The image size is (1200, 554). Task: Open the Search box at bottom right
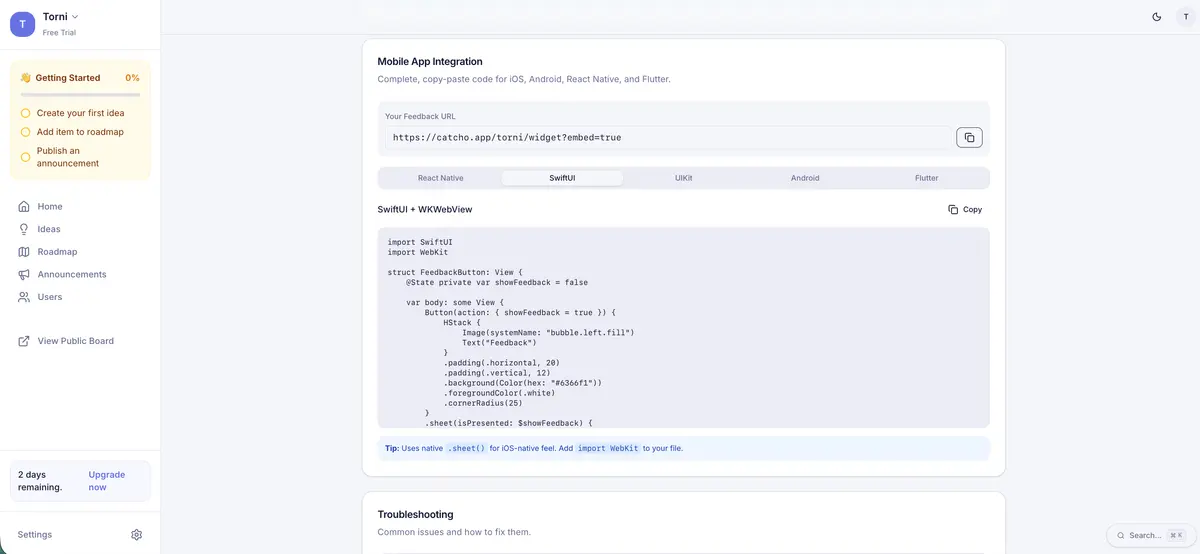pyautogui.click(x=1151, y=535)
